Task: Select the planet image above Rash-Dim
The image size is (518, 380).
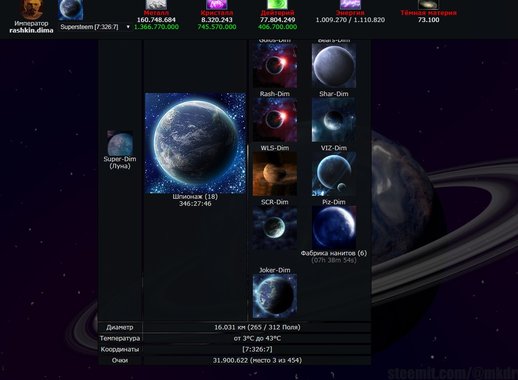Action: (x=275, y=66)
